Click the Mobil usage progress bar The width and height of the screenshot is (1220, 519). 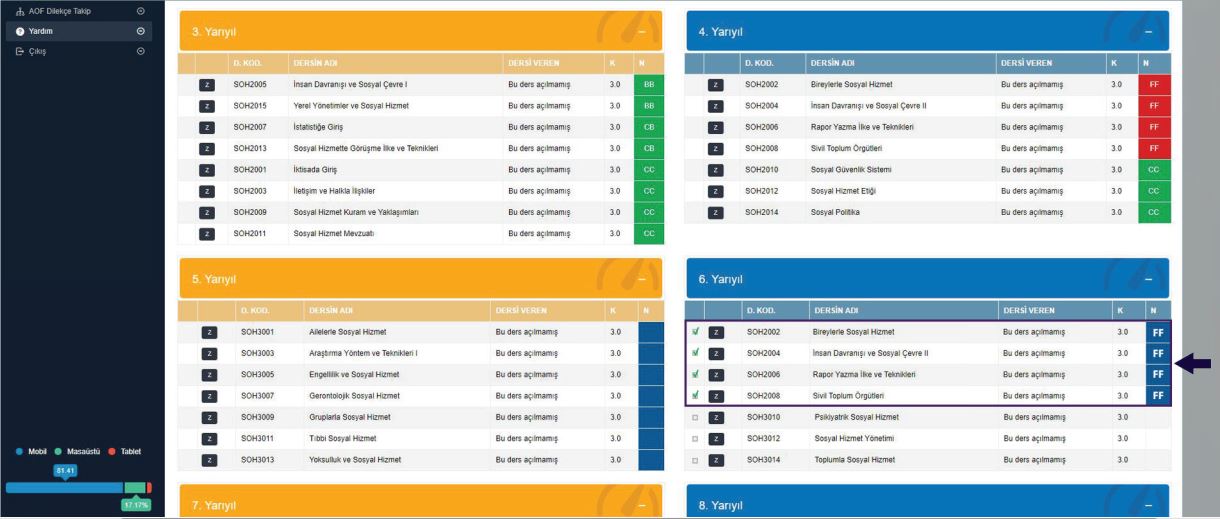click(x=64, y=487)
